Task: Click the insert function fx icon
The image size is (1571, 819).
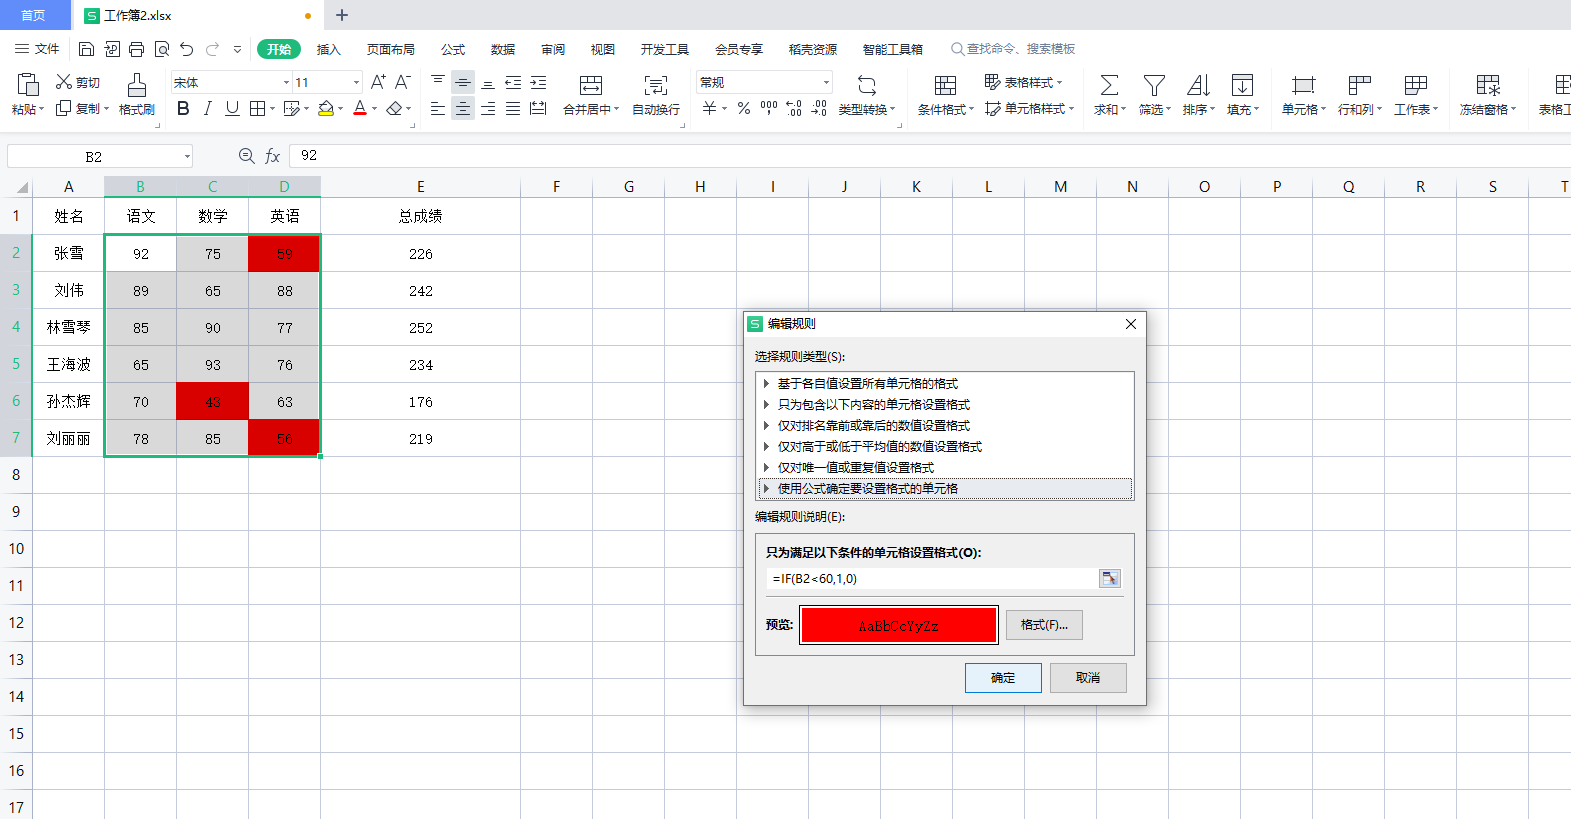Action: pyautogui.click(x=272, y=156)
